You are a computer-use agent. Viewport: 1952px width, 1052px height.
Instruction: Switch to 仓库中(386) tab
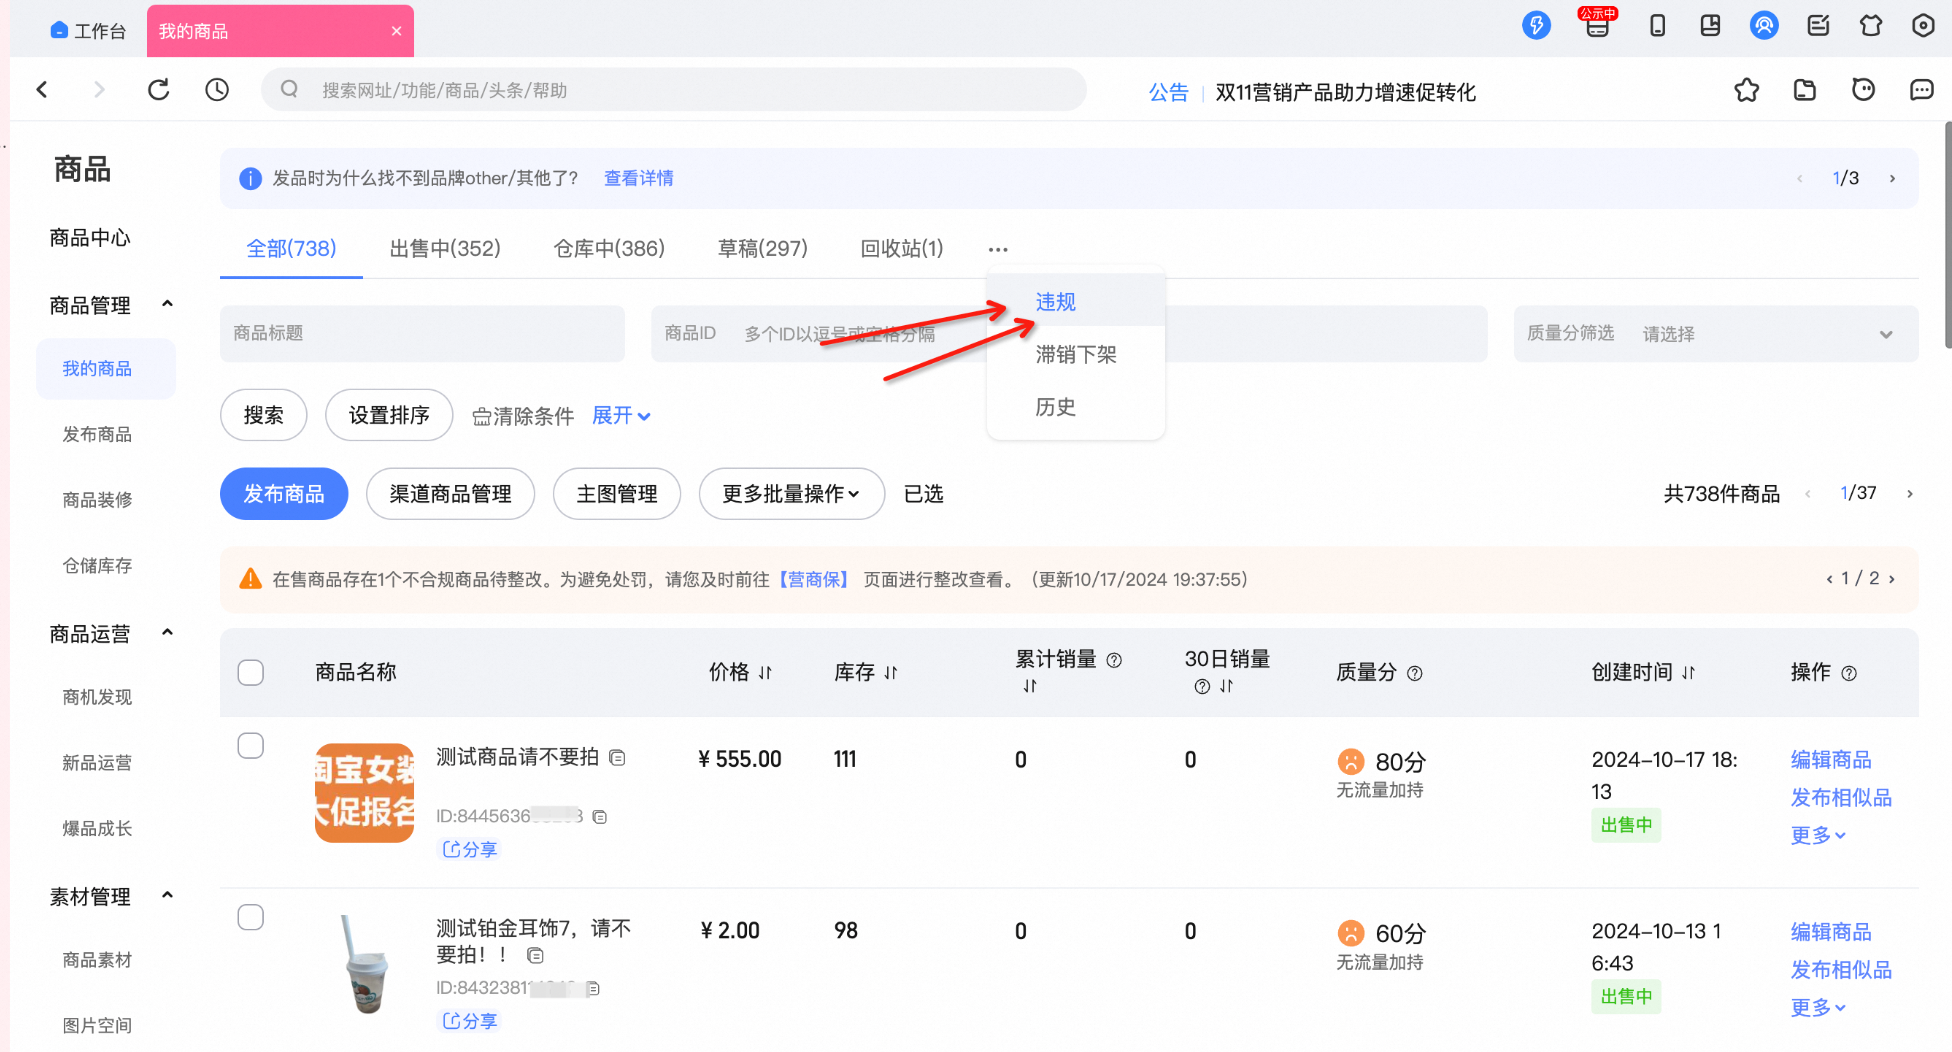(x=609, y=248)
